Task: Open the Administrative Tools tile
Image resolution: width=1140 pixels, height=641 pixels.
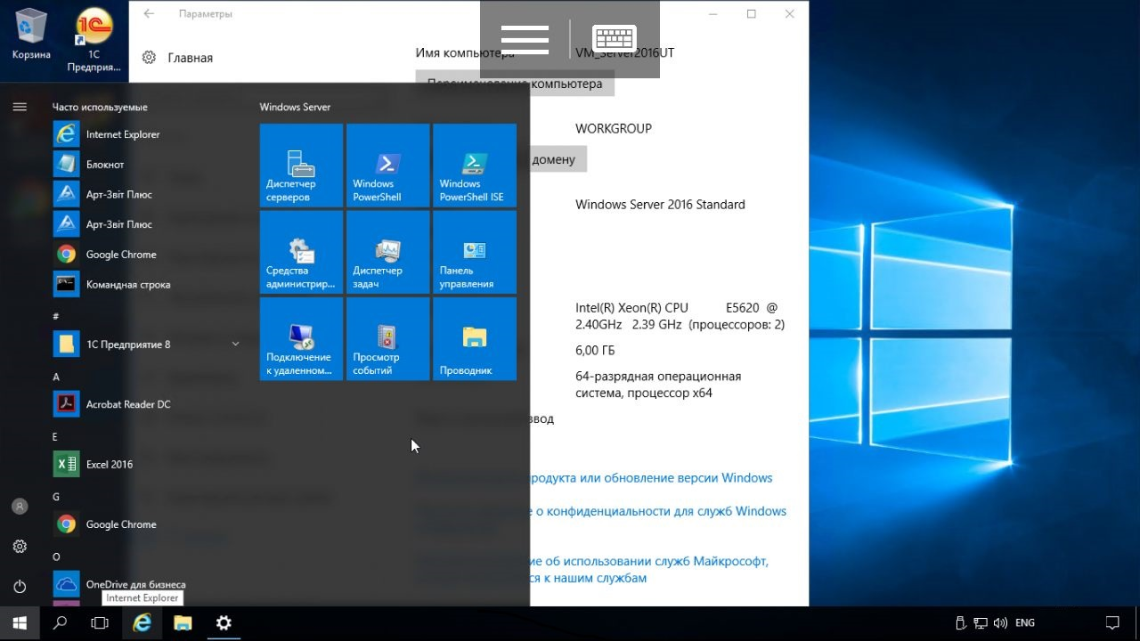Action: 301,252
